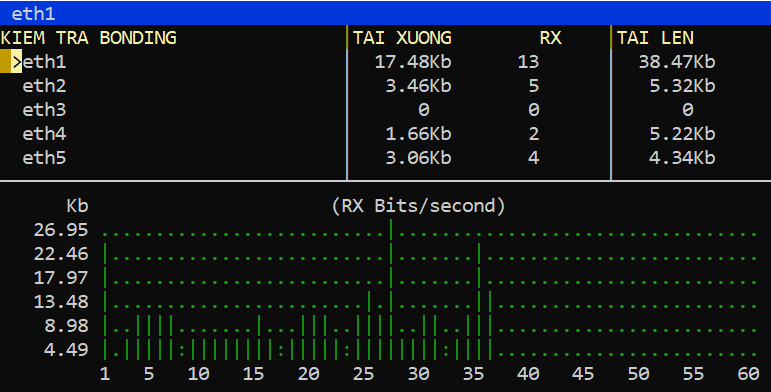
Task: Click the (RX Bits/second) graph title
Action: click(x=418, y=206)
